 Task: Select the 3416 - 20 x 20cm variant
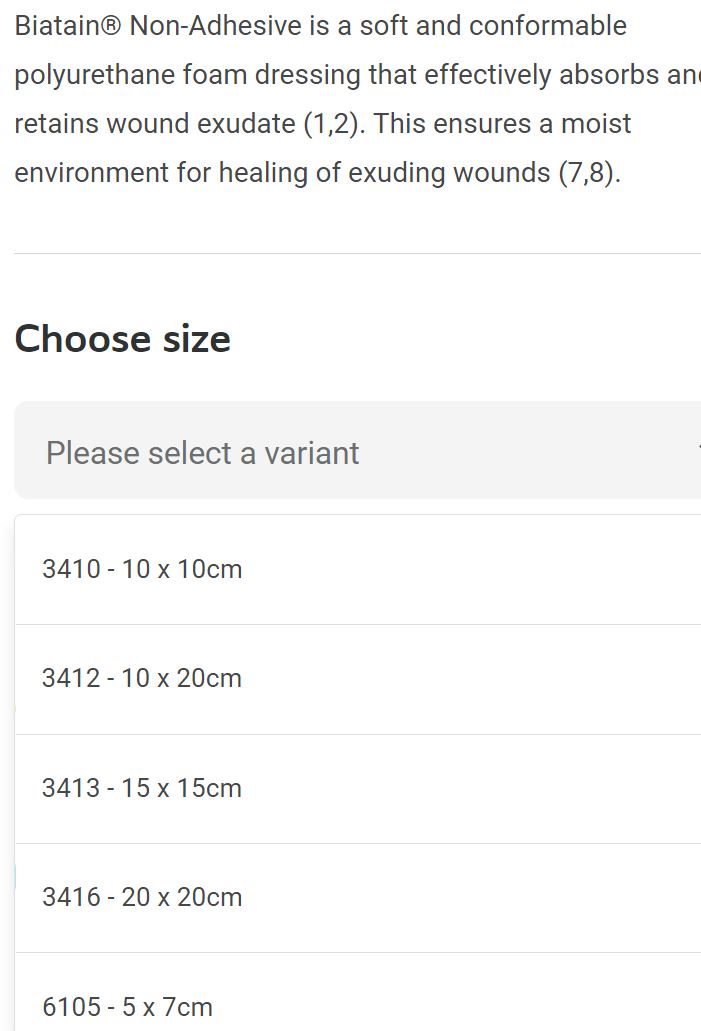click(142, 897)
